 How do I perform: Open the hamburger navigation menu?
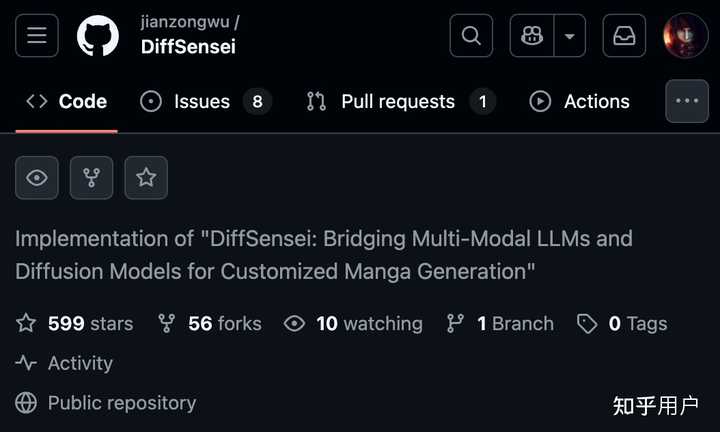click(37, 36)
